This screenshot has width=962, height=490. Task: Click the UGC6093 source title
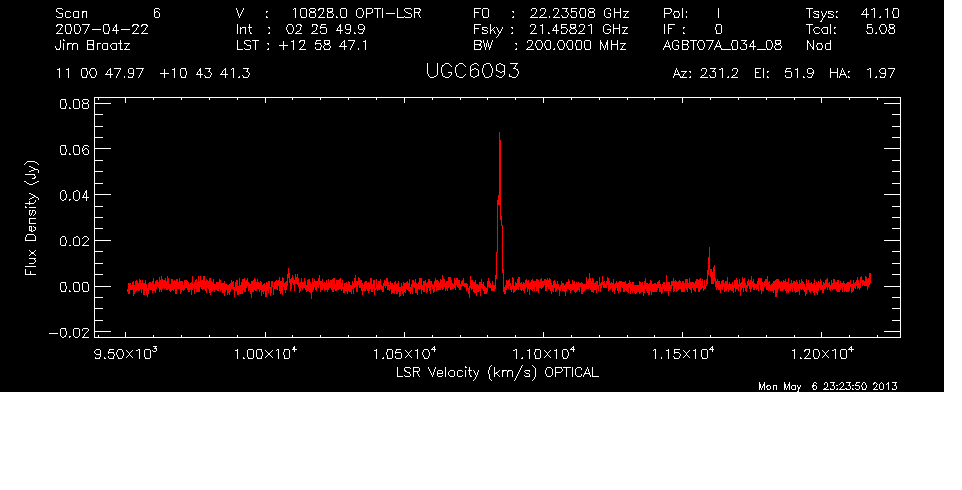pos(472,72)
